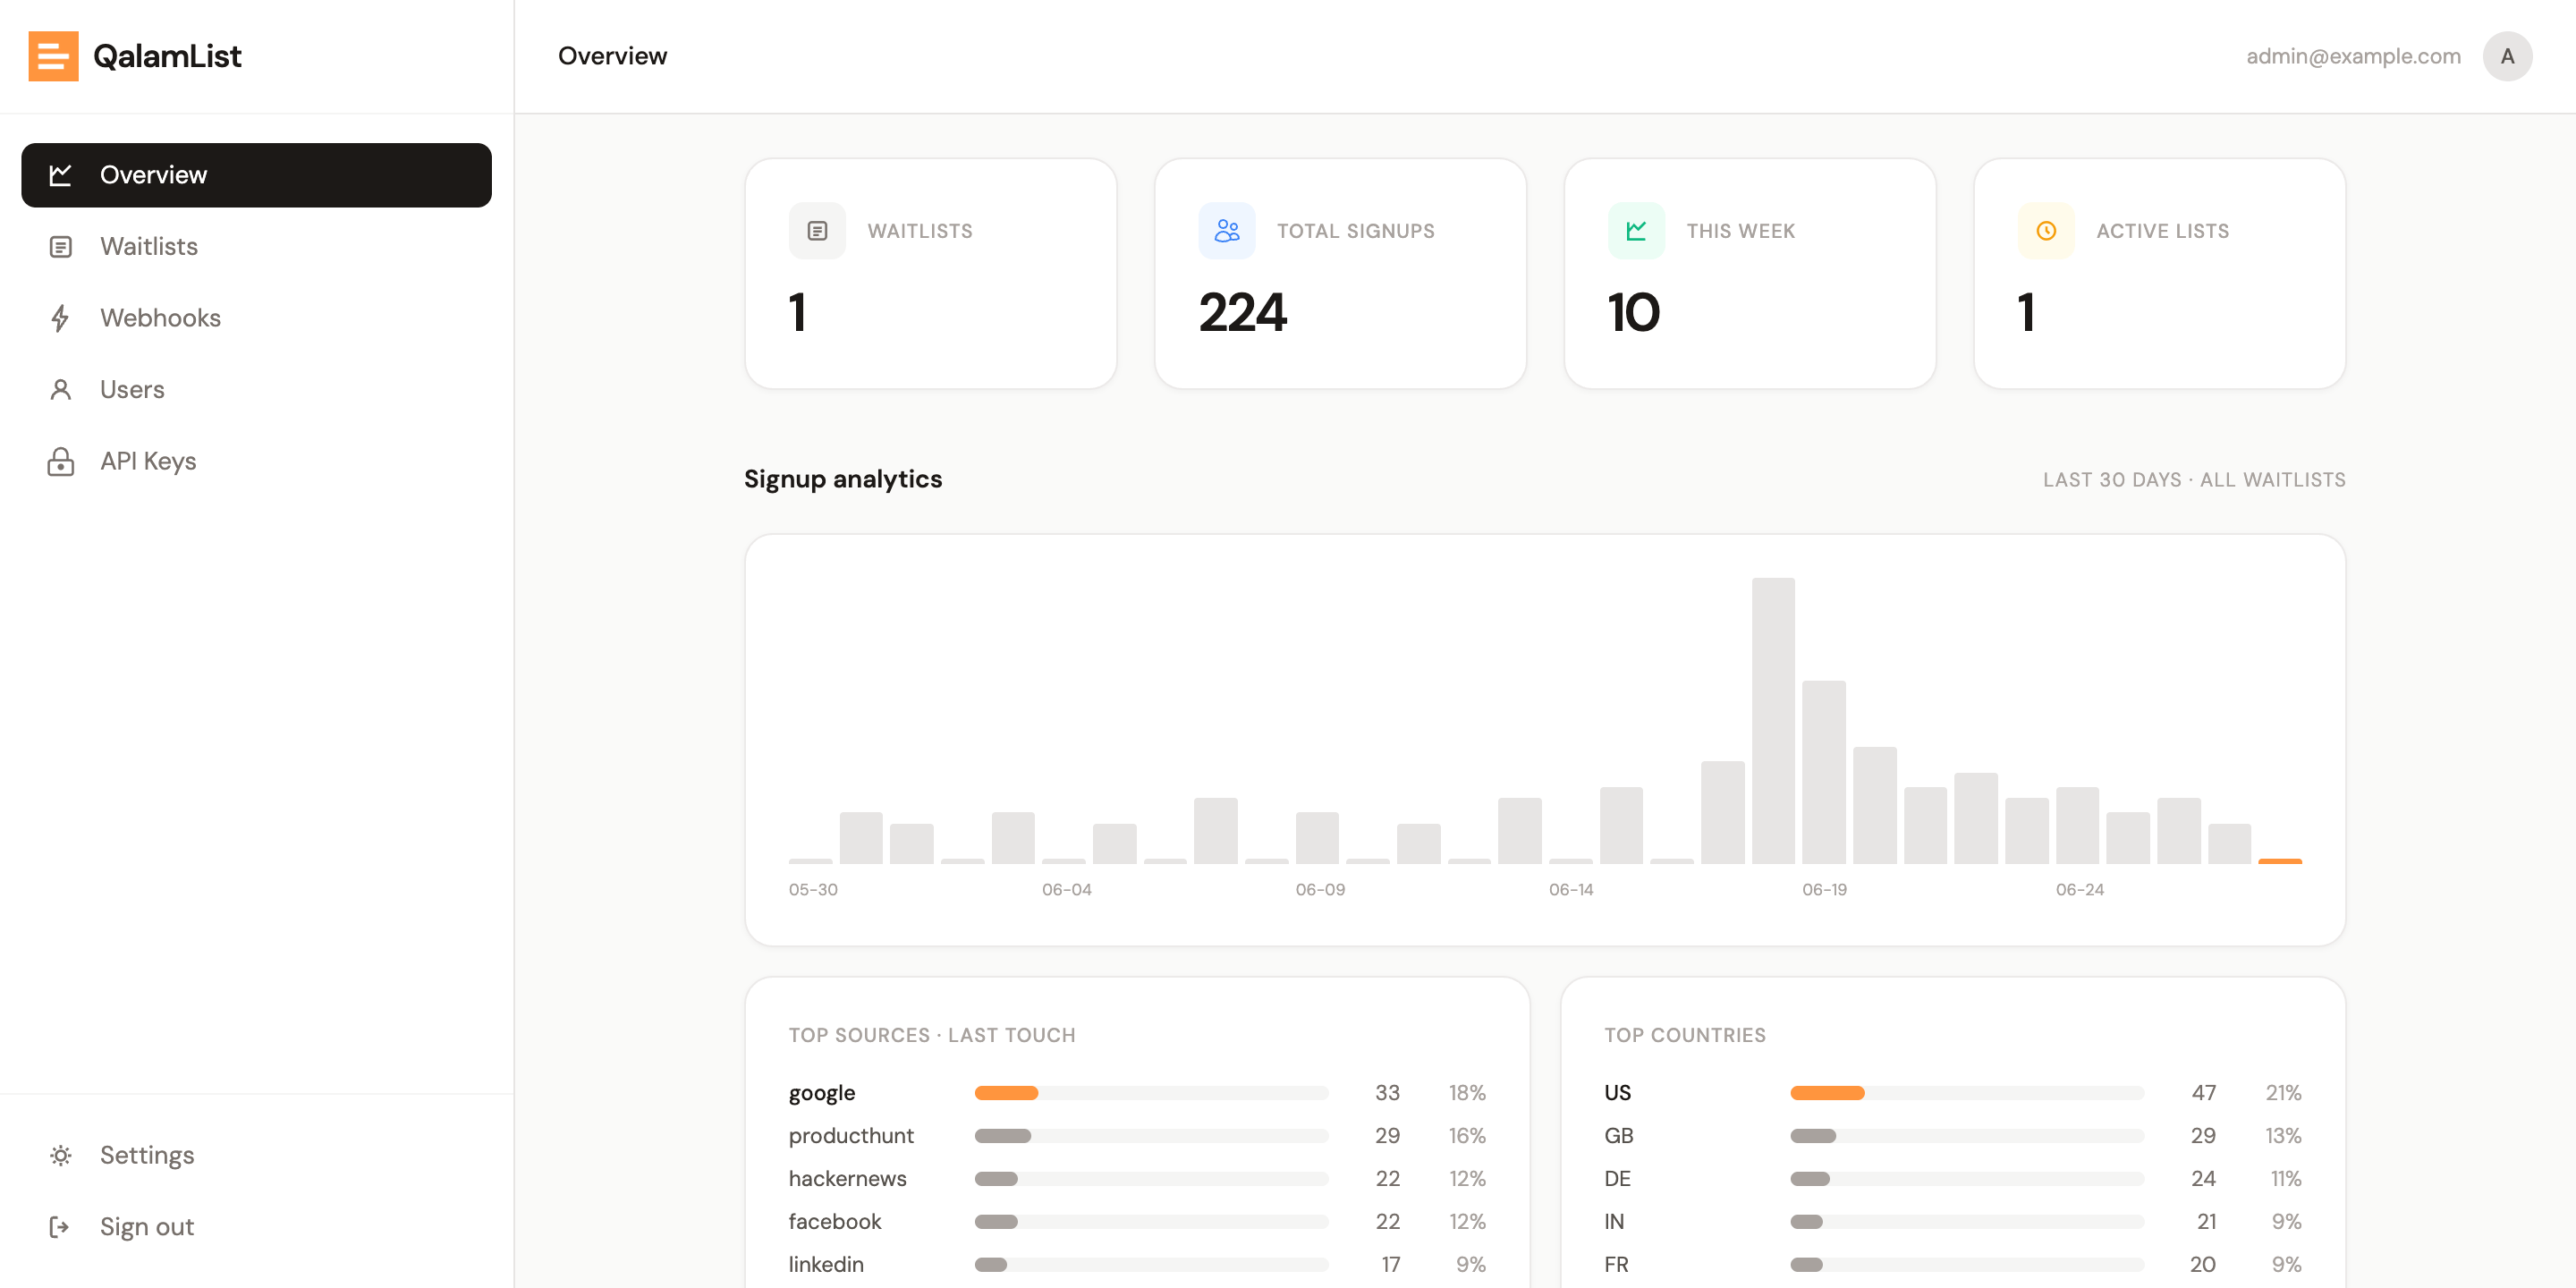Open the API Keys page
Screen dimensions: 2576x1288
tap(256, 461)
